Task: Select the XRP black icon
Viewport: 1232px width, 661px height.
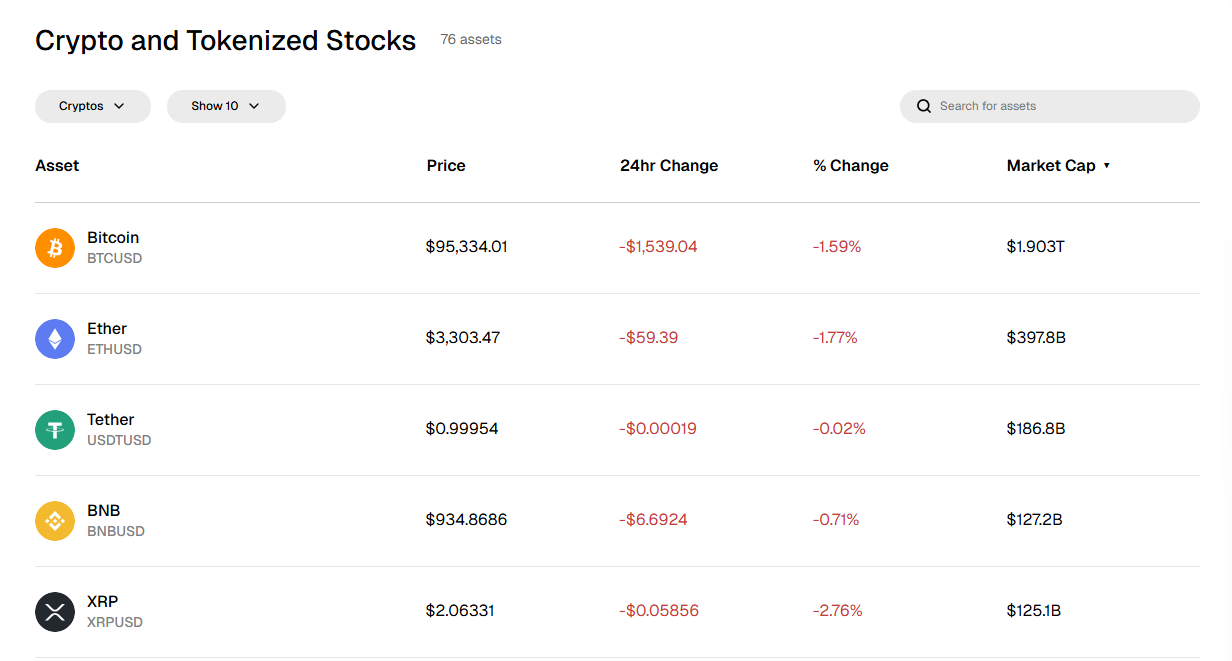Action: (55, 611)
